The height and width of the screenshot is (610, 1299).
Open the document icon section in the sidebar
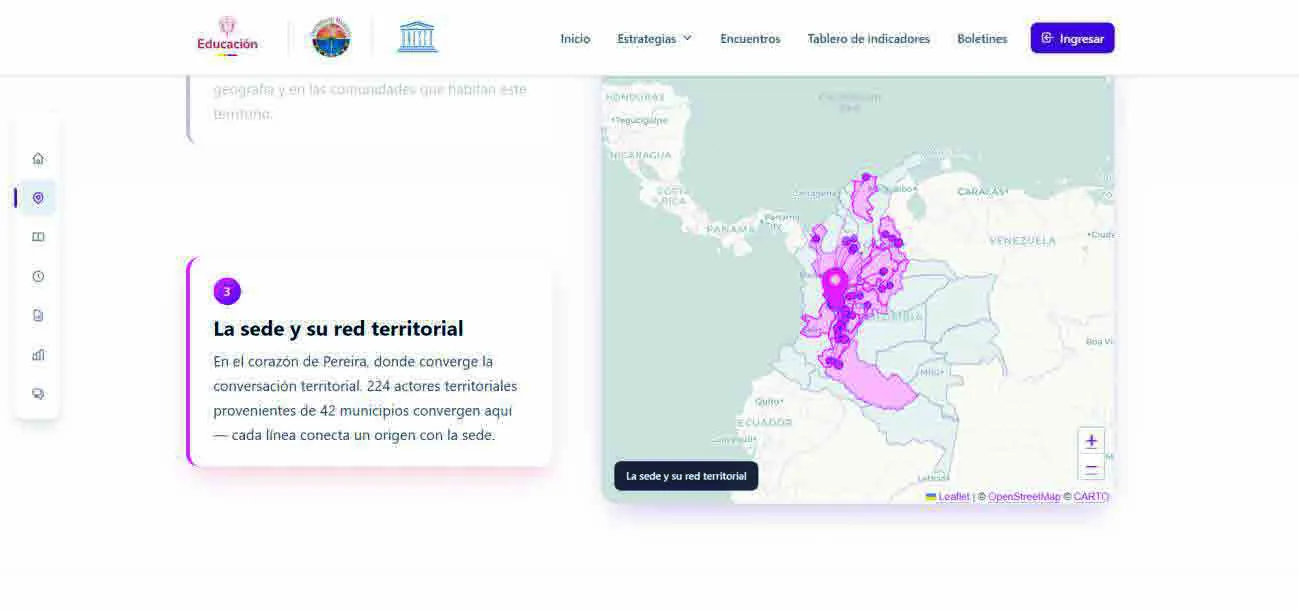(38, 315)
